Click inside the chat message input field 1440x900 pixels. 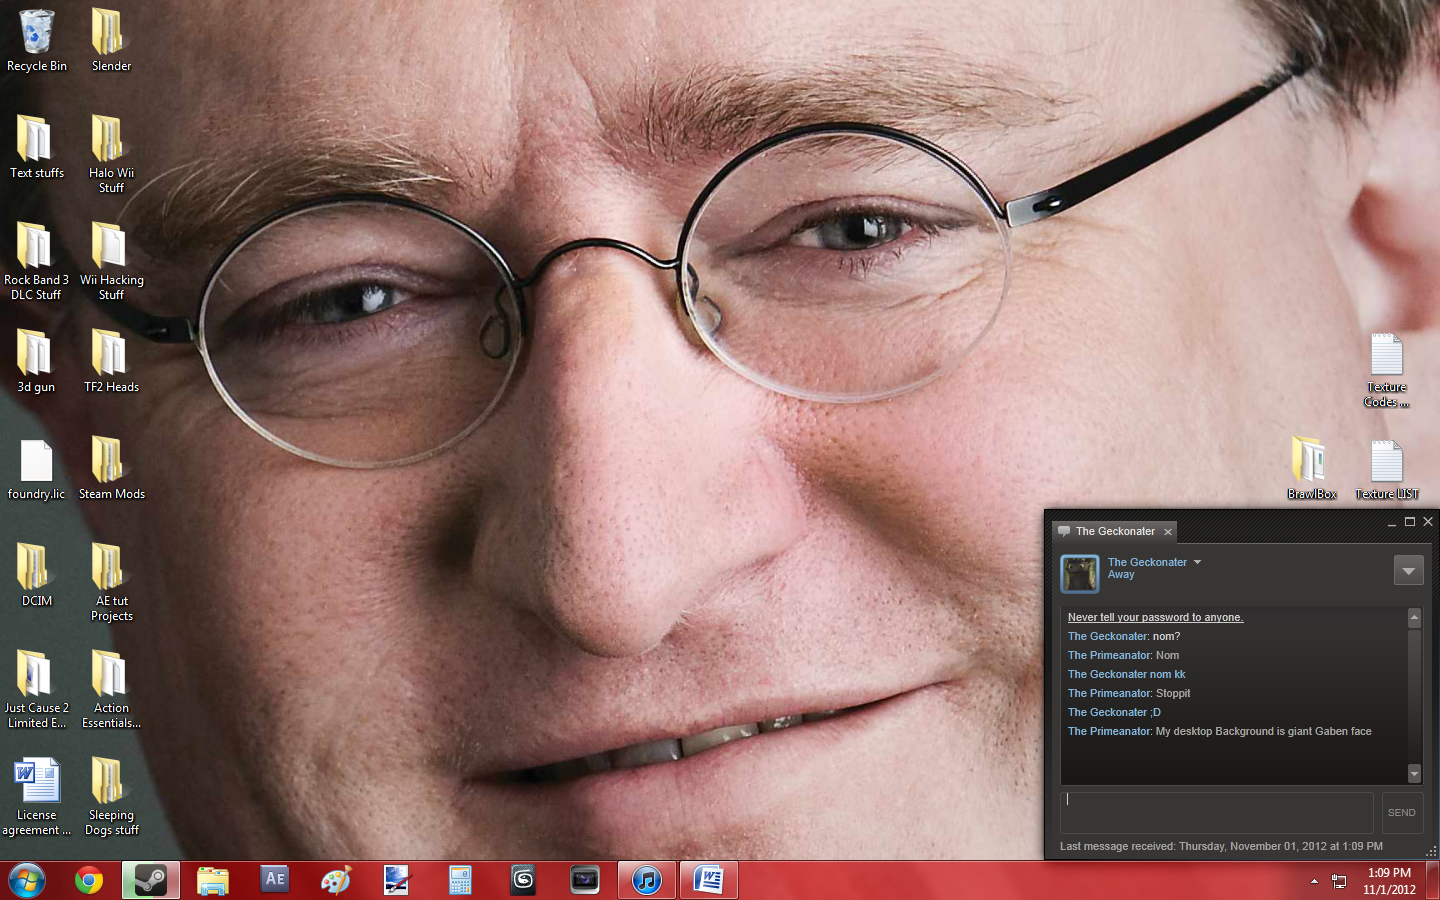1216,812
